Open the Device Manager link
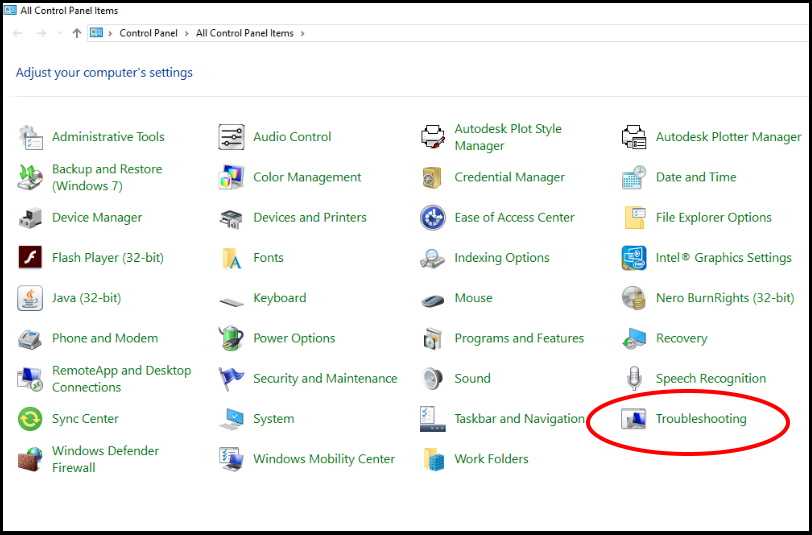This screenshot has width=812, height=535. (x=97, y=218)
